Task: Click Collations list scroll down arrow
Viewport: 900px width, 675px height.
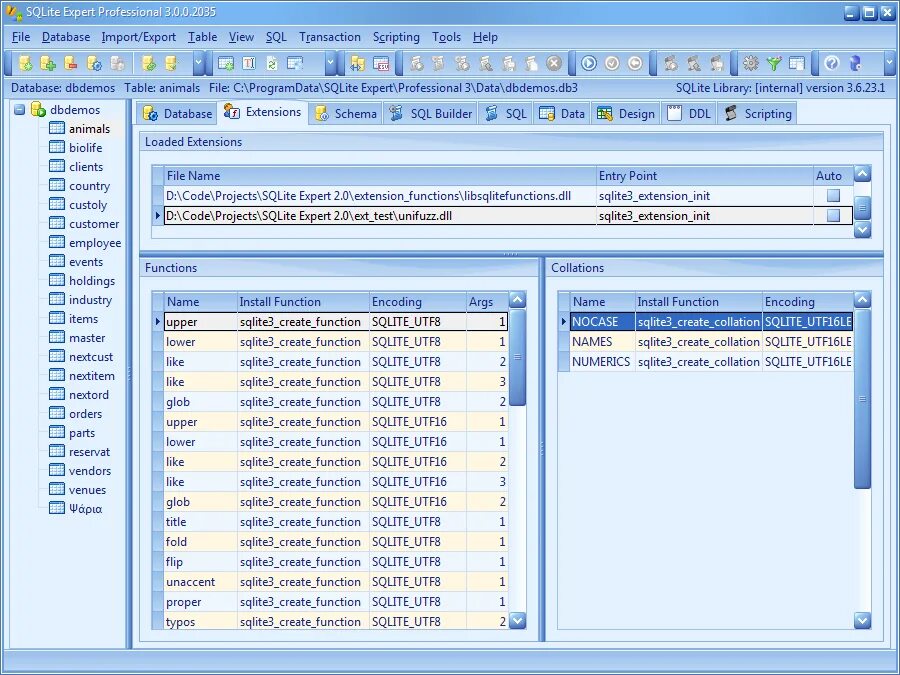Action: (x=862, y=620)
